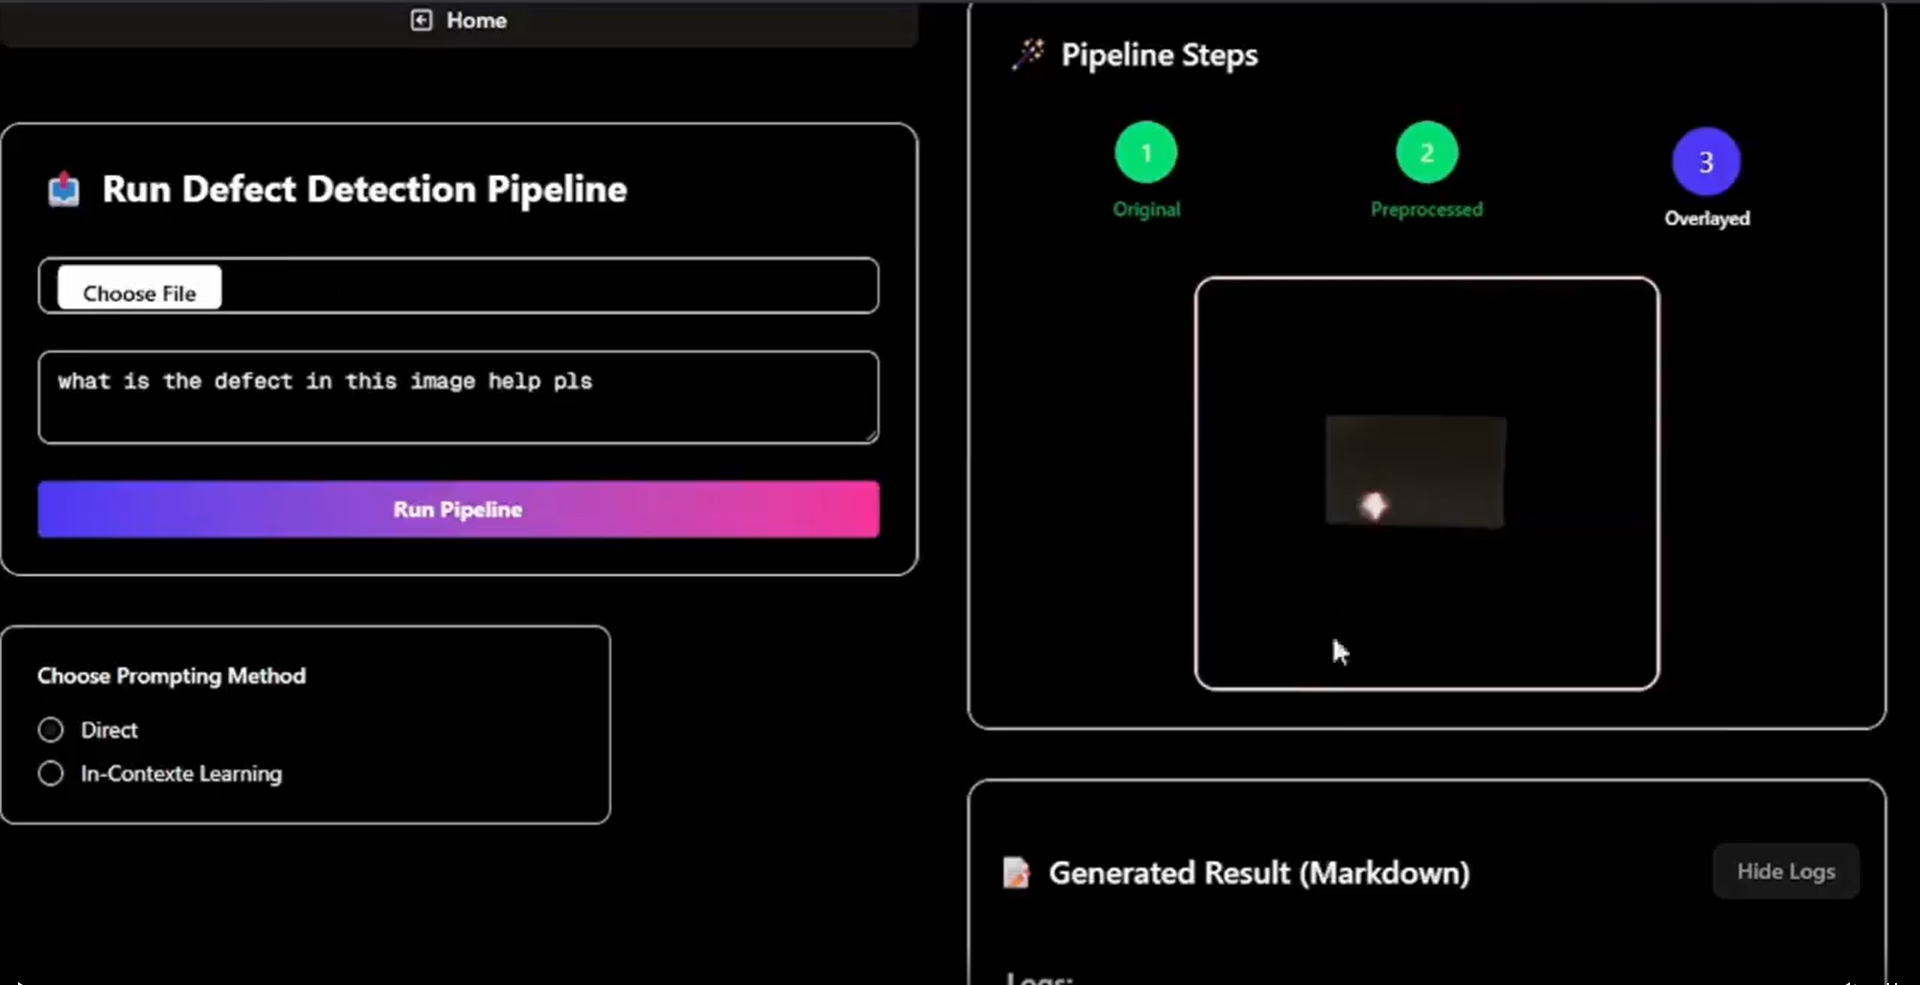This screenshot has width=1920, height=985.
Task: Enable the In-Contexte Learning option
Action: tap(50, 773)
